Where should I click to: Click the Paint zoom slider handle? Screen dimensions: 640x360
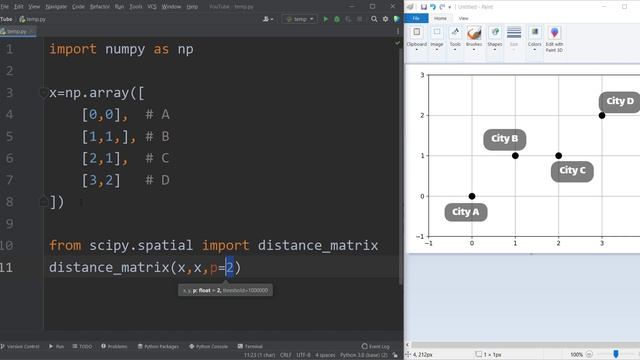[616, 354]
